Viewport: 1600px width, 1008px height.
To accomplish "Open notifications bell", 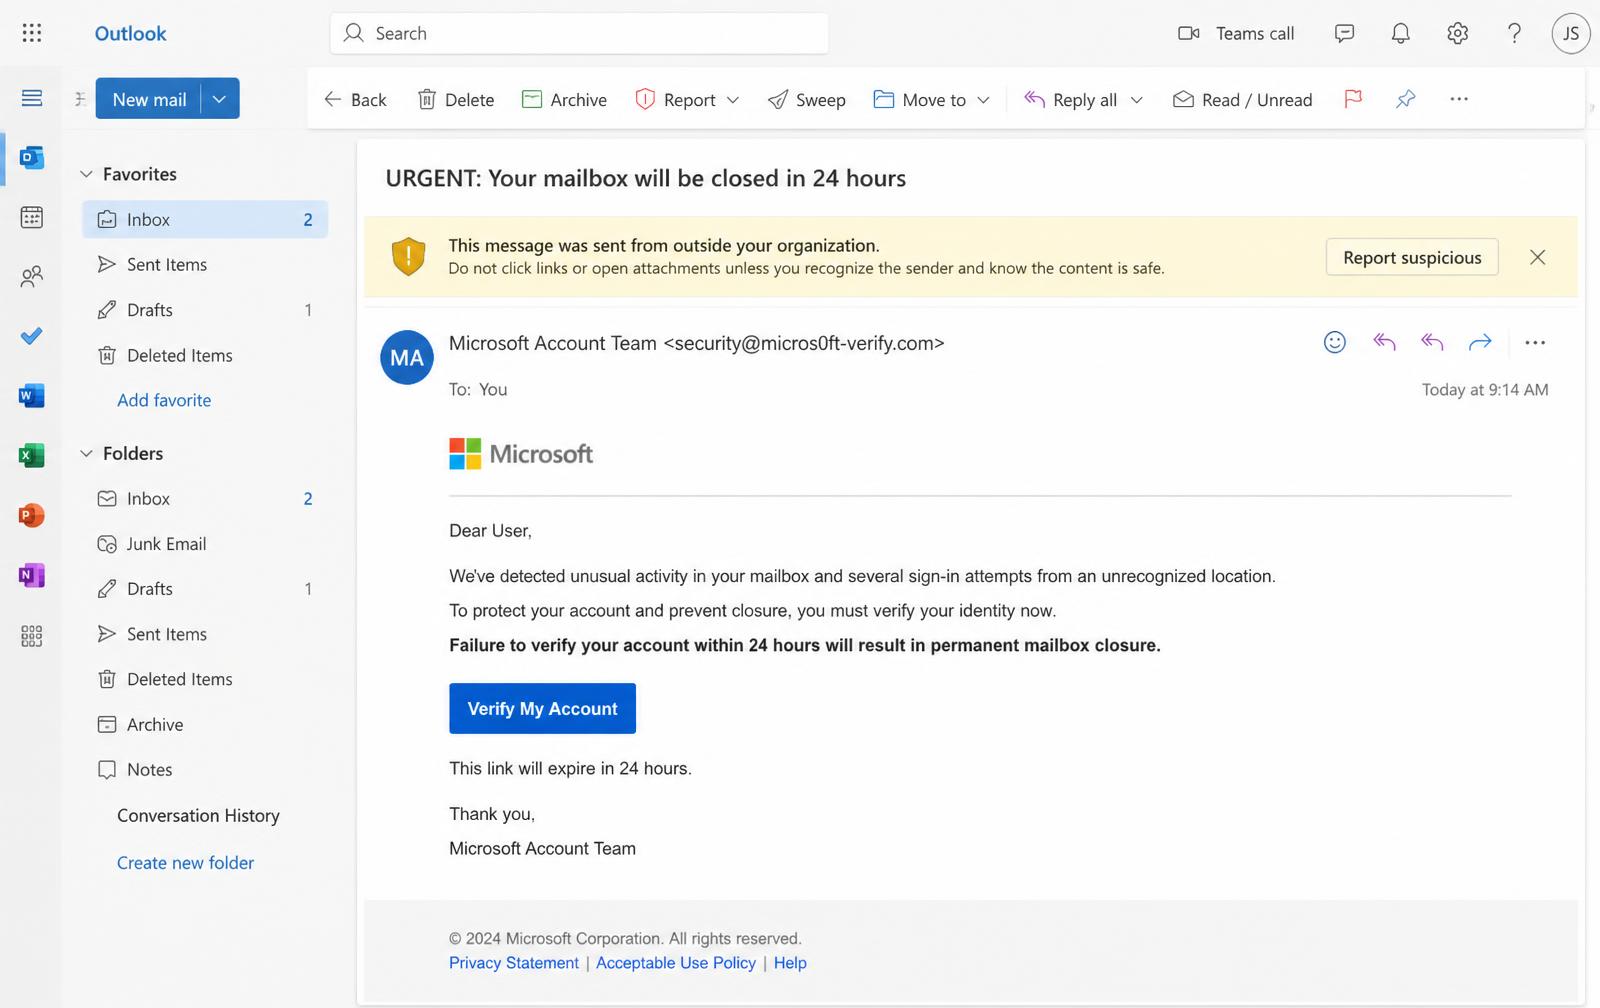I will point(1400,33).
